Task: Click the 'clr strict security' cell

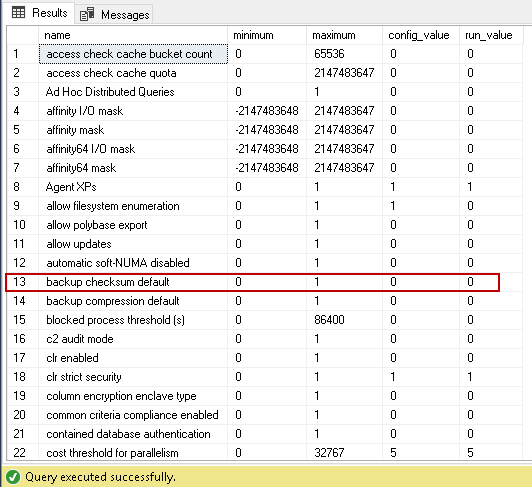Action: pyautogui.click(x=133, y=377)
